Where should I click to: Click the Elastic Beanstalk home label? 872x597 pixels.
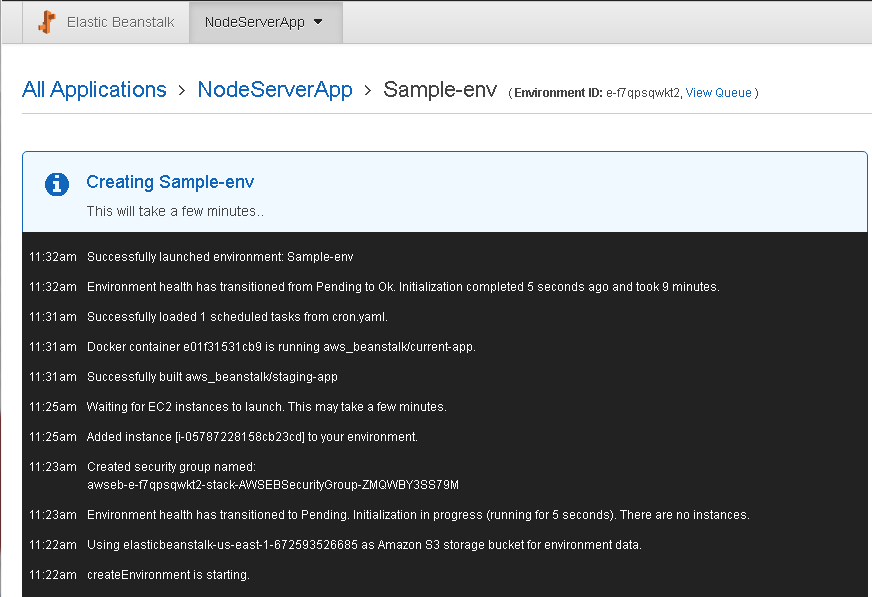pos(121,22)
